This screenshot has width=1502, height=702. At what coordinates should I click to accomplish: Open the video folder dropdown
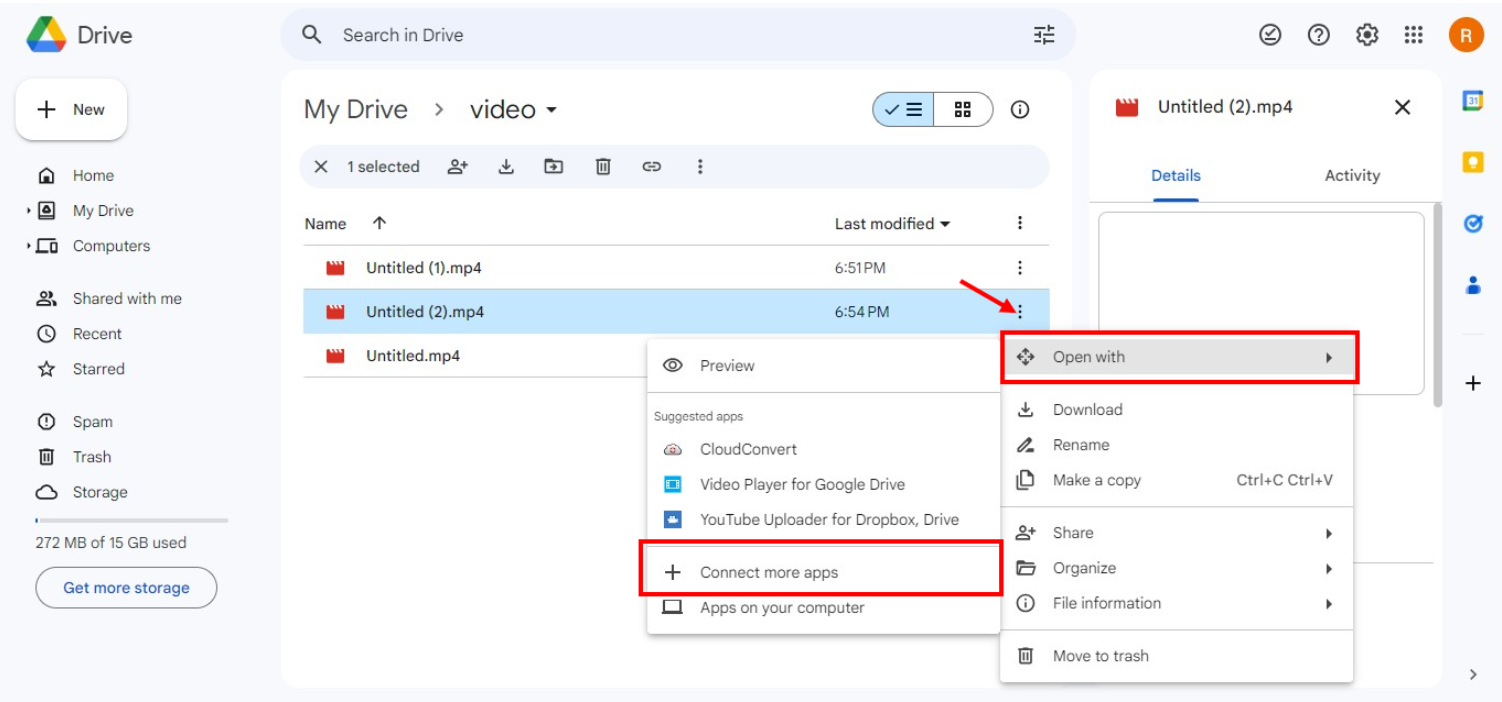point(514,110)
